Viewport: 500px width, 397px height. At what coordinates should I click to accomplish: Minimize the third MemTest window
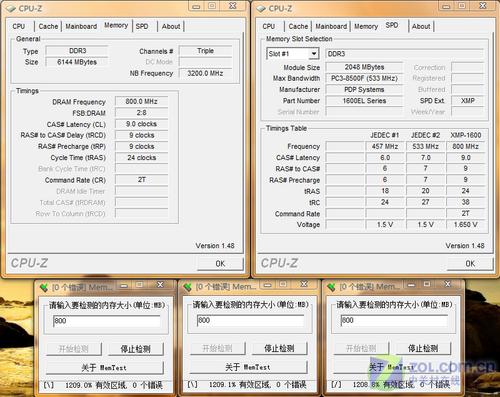(411, 285)
